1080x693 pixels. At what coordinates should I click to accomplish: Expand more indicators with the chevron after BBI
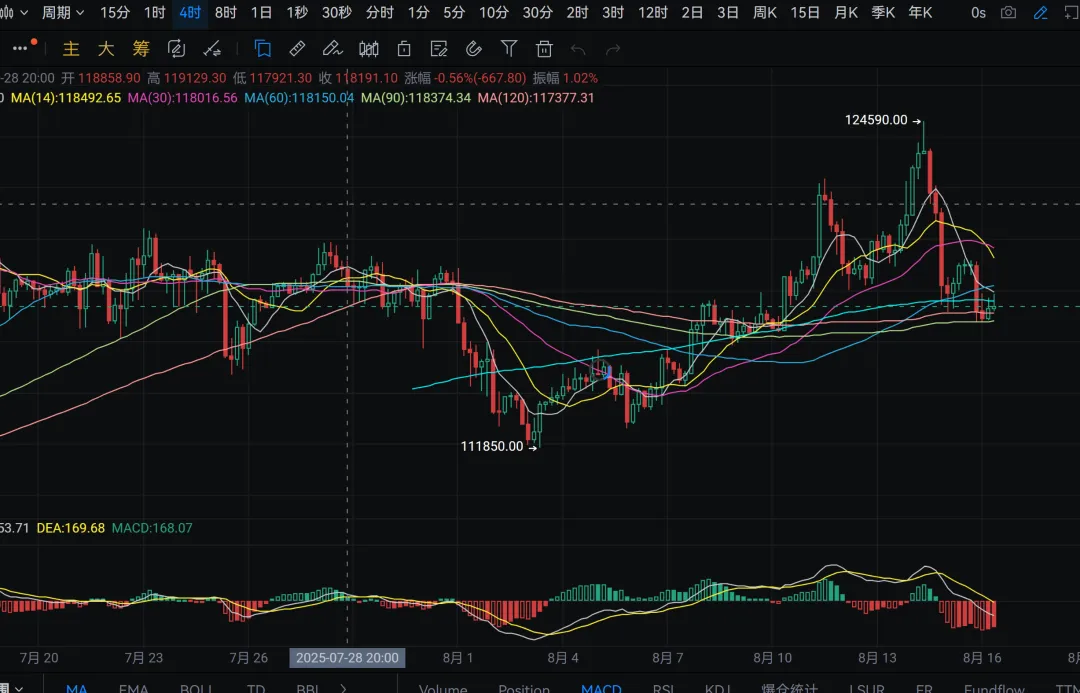pyautogui.click(x=344, y=687)
